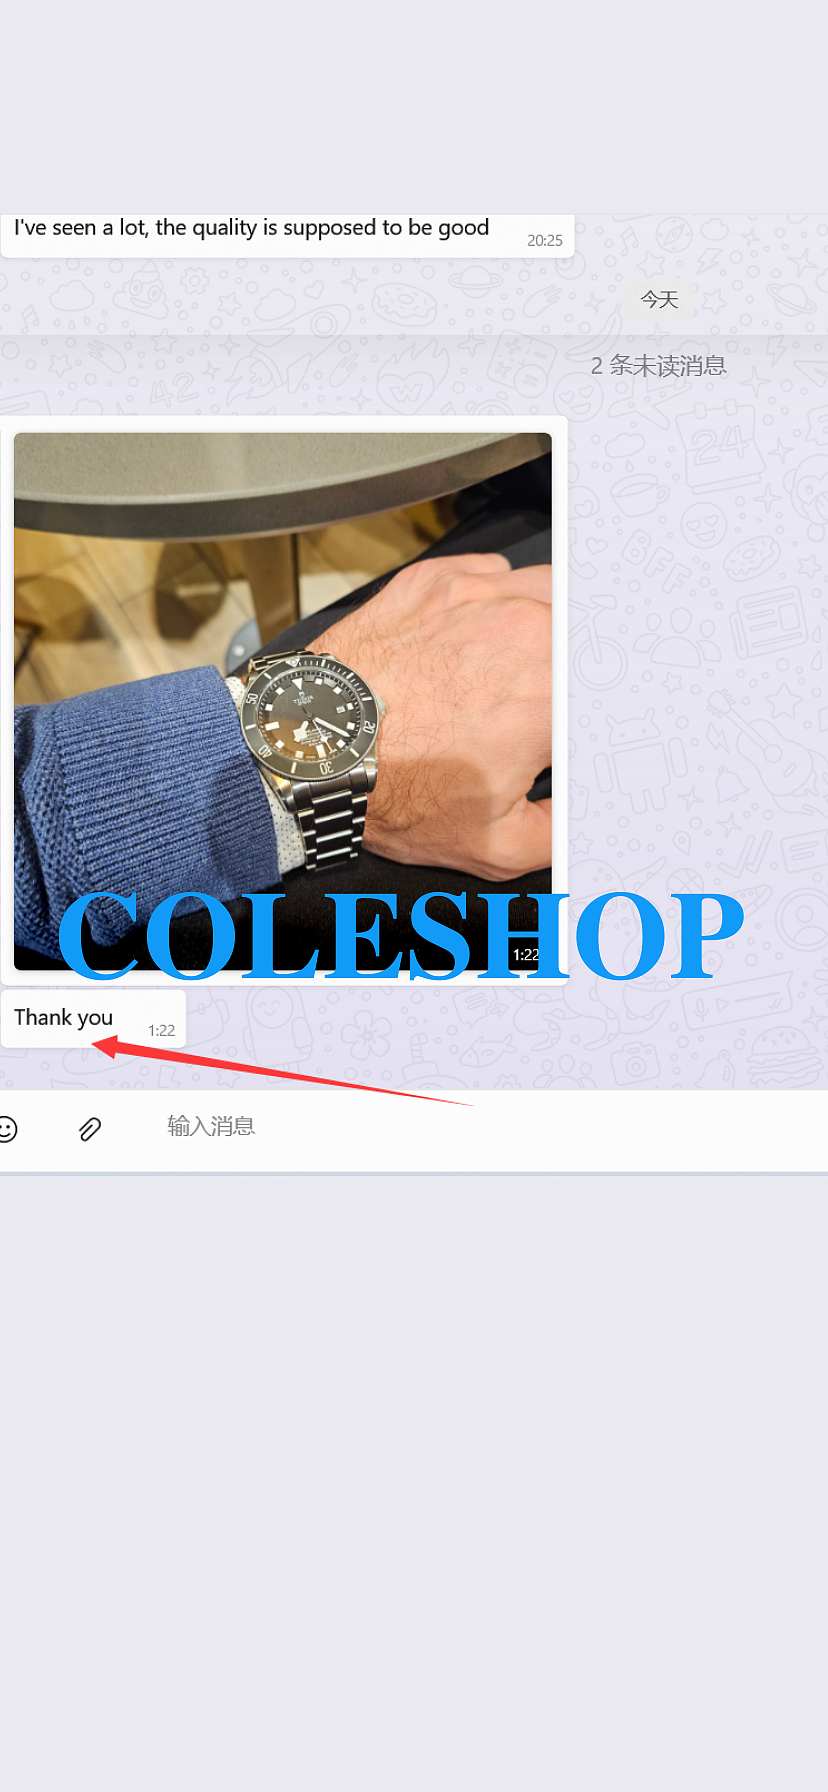Click the 1:22 time beside Thank you

pos(161,1030)
